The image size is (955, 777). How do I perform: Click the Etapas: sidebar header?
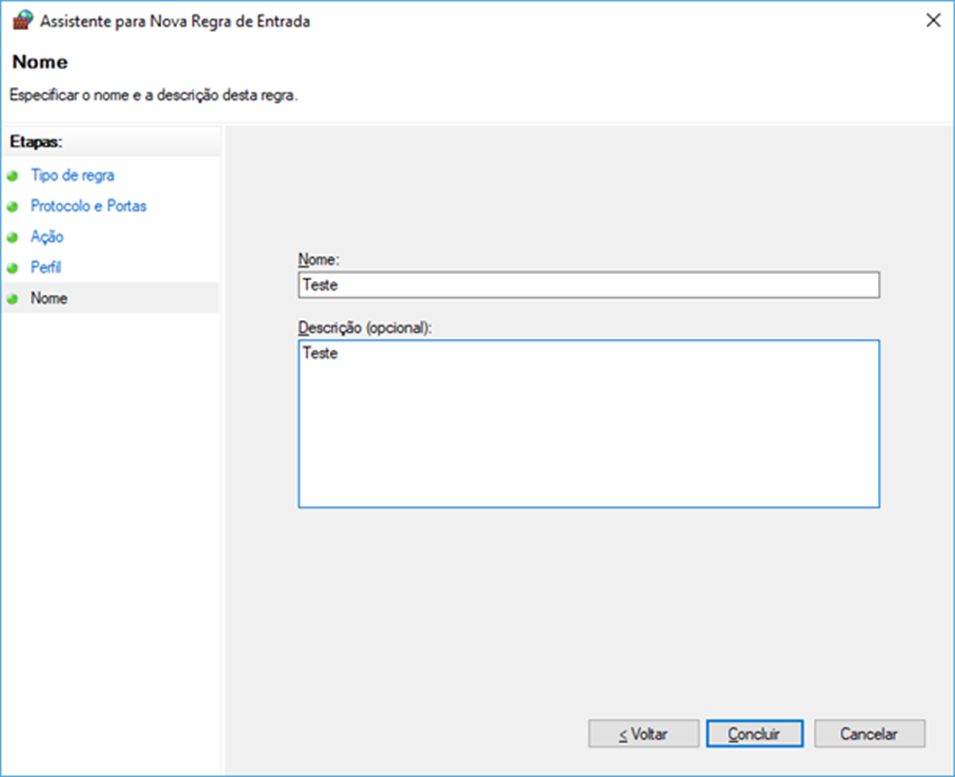[36, 142]
